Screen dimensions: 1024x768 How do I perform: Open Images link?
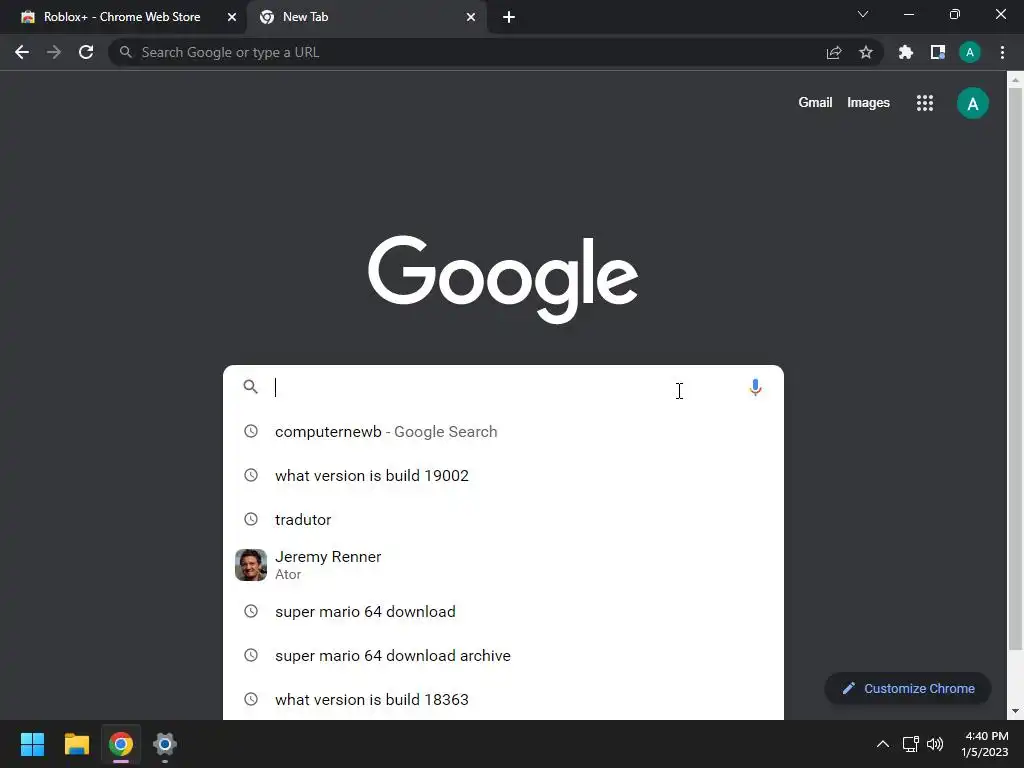(868, 103)
